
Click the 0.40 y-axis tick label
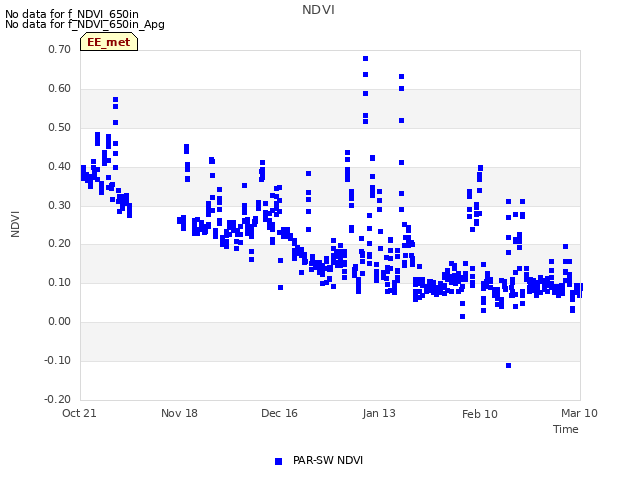point(59,167)
